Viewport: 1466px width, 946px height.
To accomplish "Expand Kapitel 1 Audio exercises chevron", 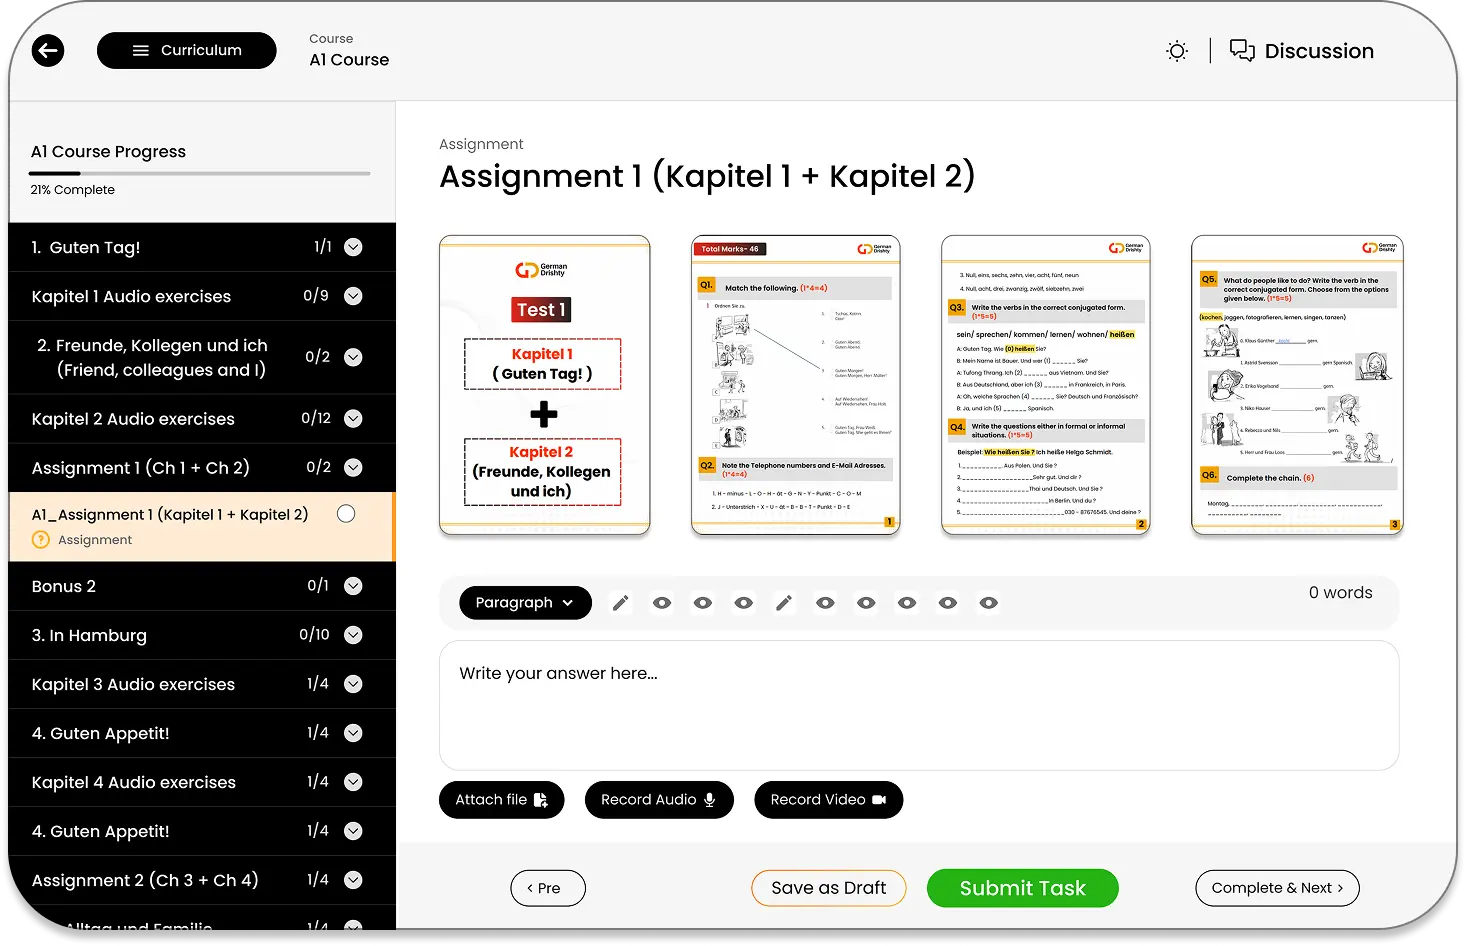I will tap(353, 296).
